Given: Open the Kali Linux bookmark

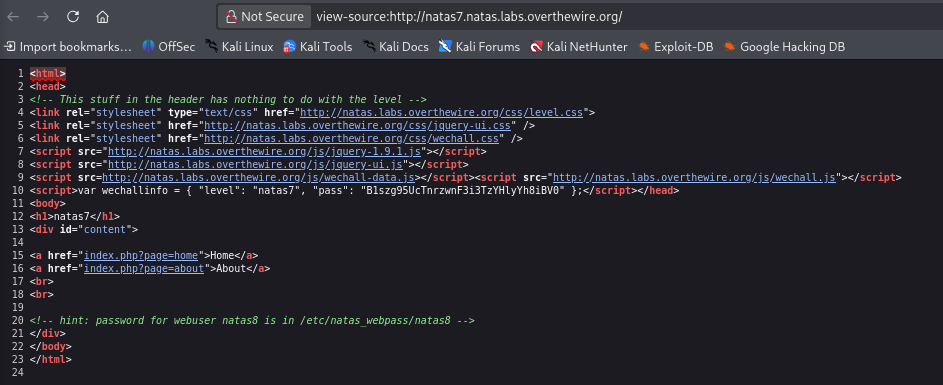Looking at the screenshot, I should (x=239, y=46).
